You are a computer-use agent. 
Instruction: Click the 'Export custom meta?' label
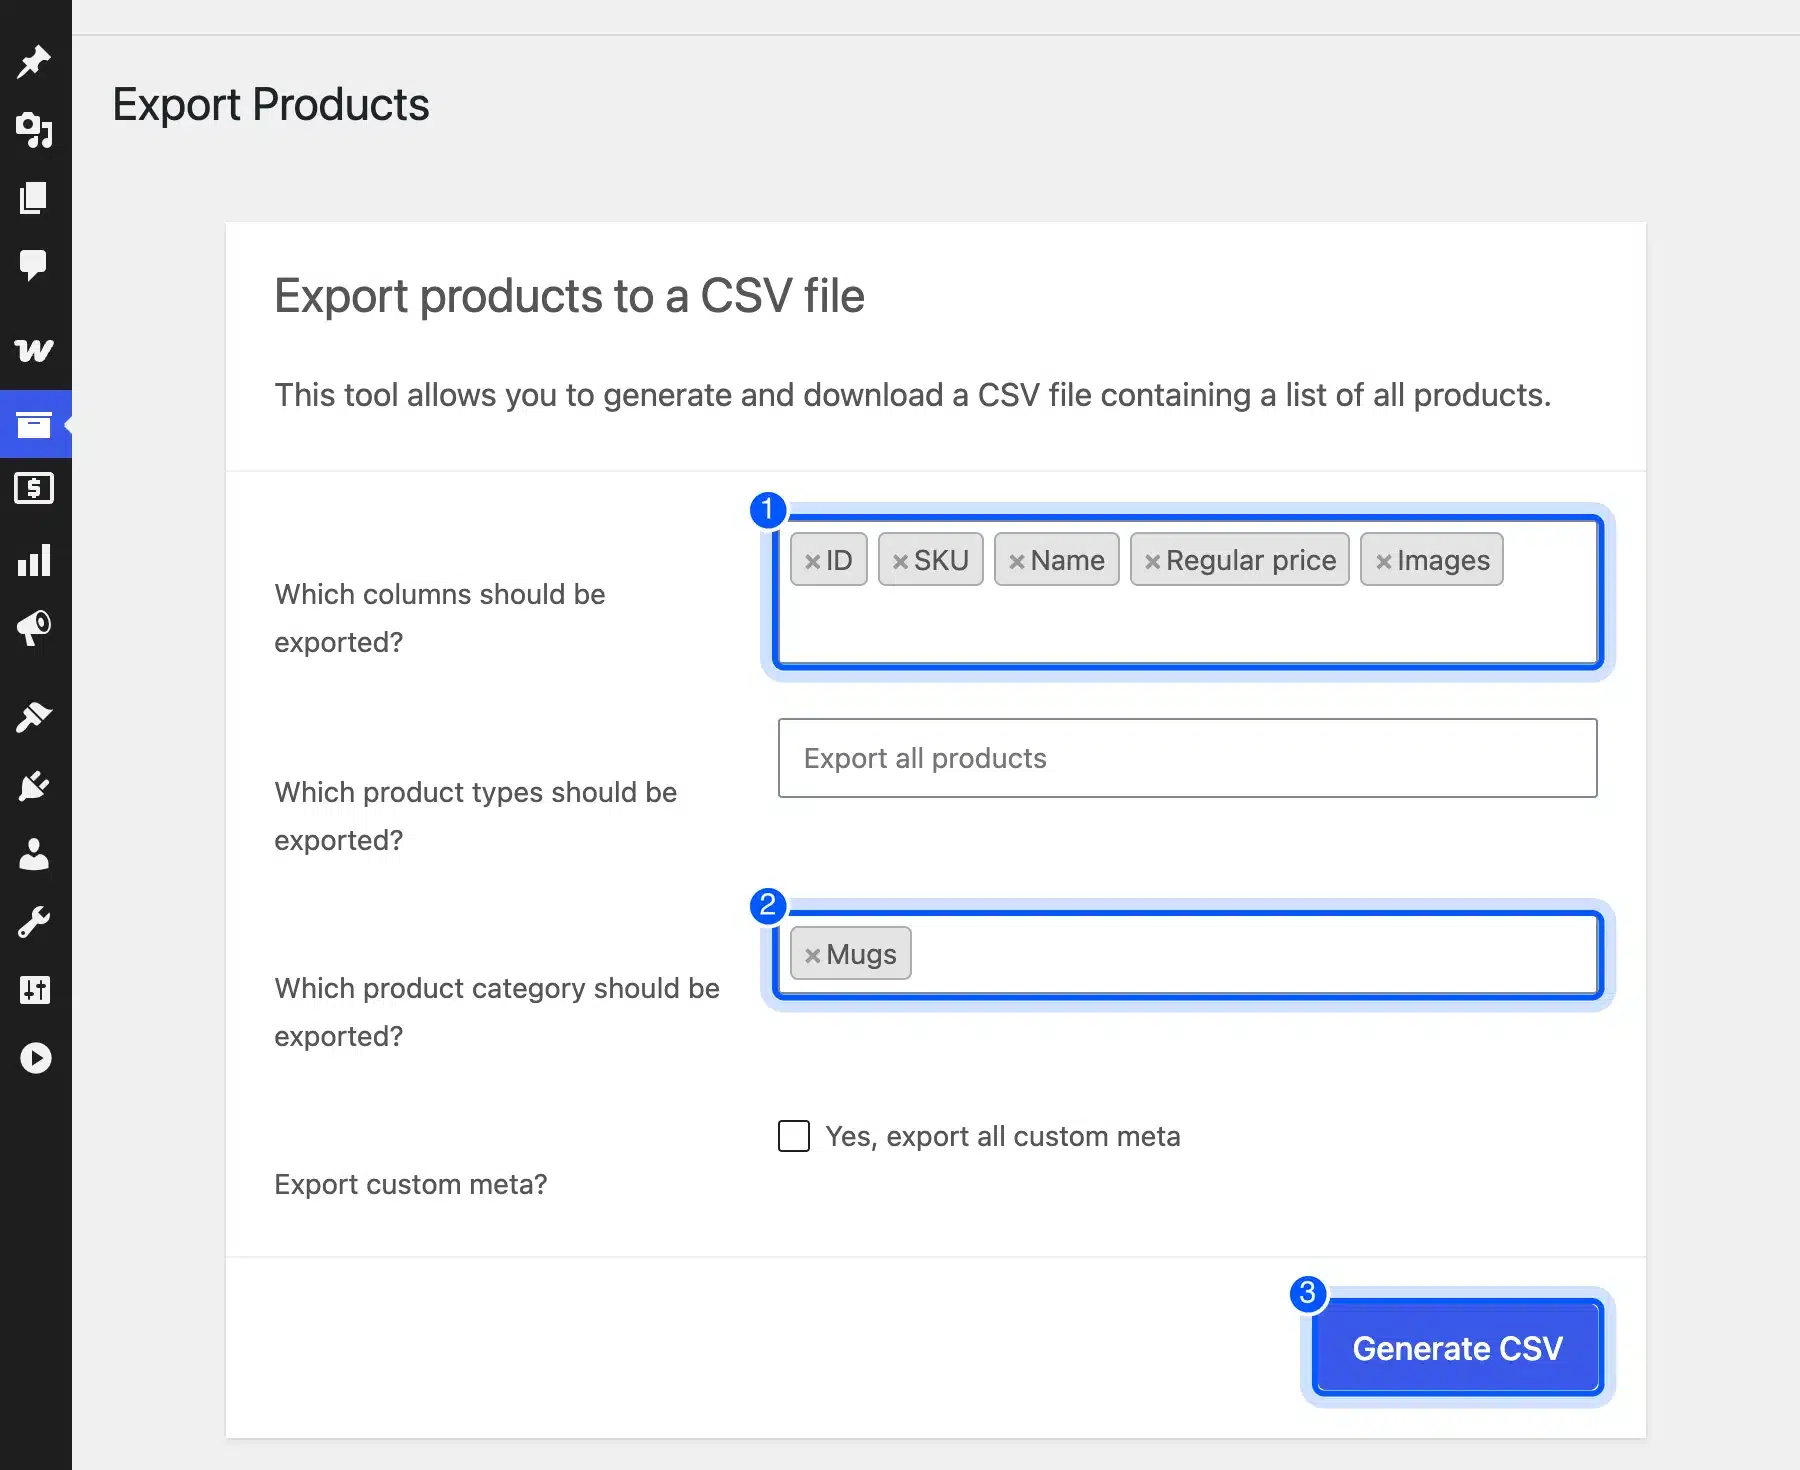pos(411,1184)
